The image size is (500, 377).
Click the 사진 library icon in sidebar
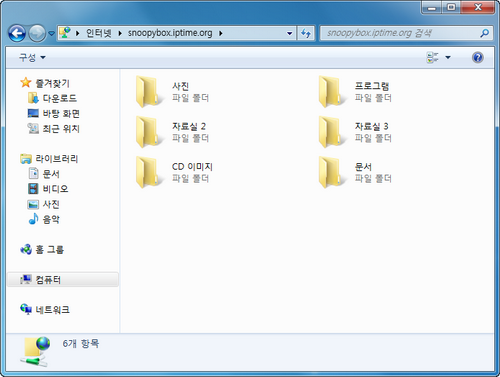[33, 204]
